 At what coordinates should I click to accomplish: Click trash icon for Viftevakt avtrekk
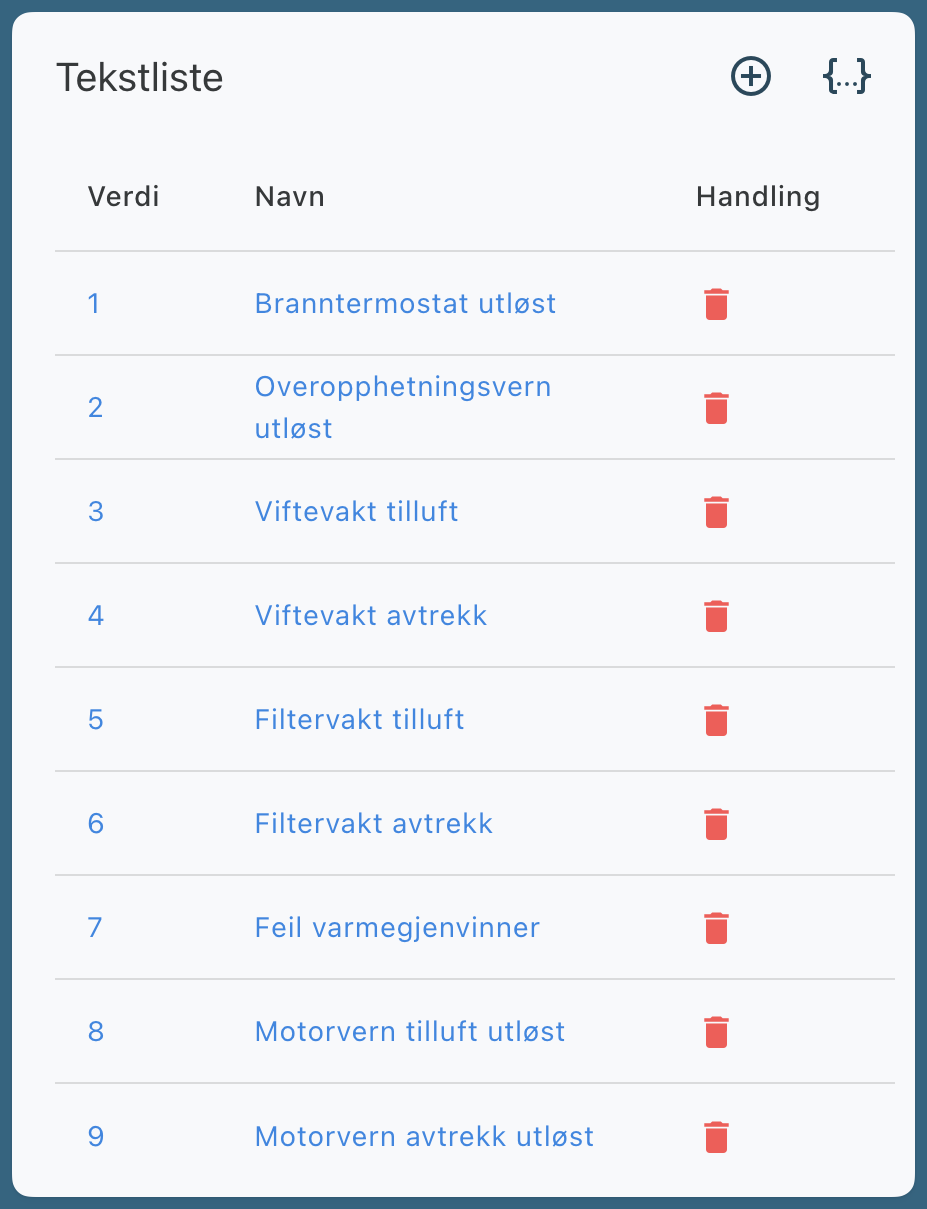(716, 616)
